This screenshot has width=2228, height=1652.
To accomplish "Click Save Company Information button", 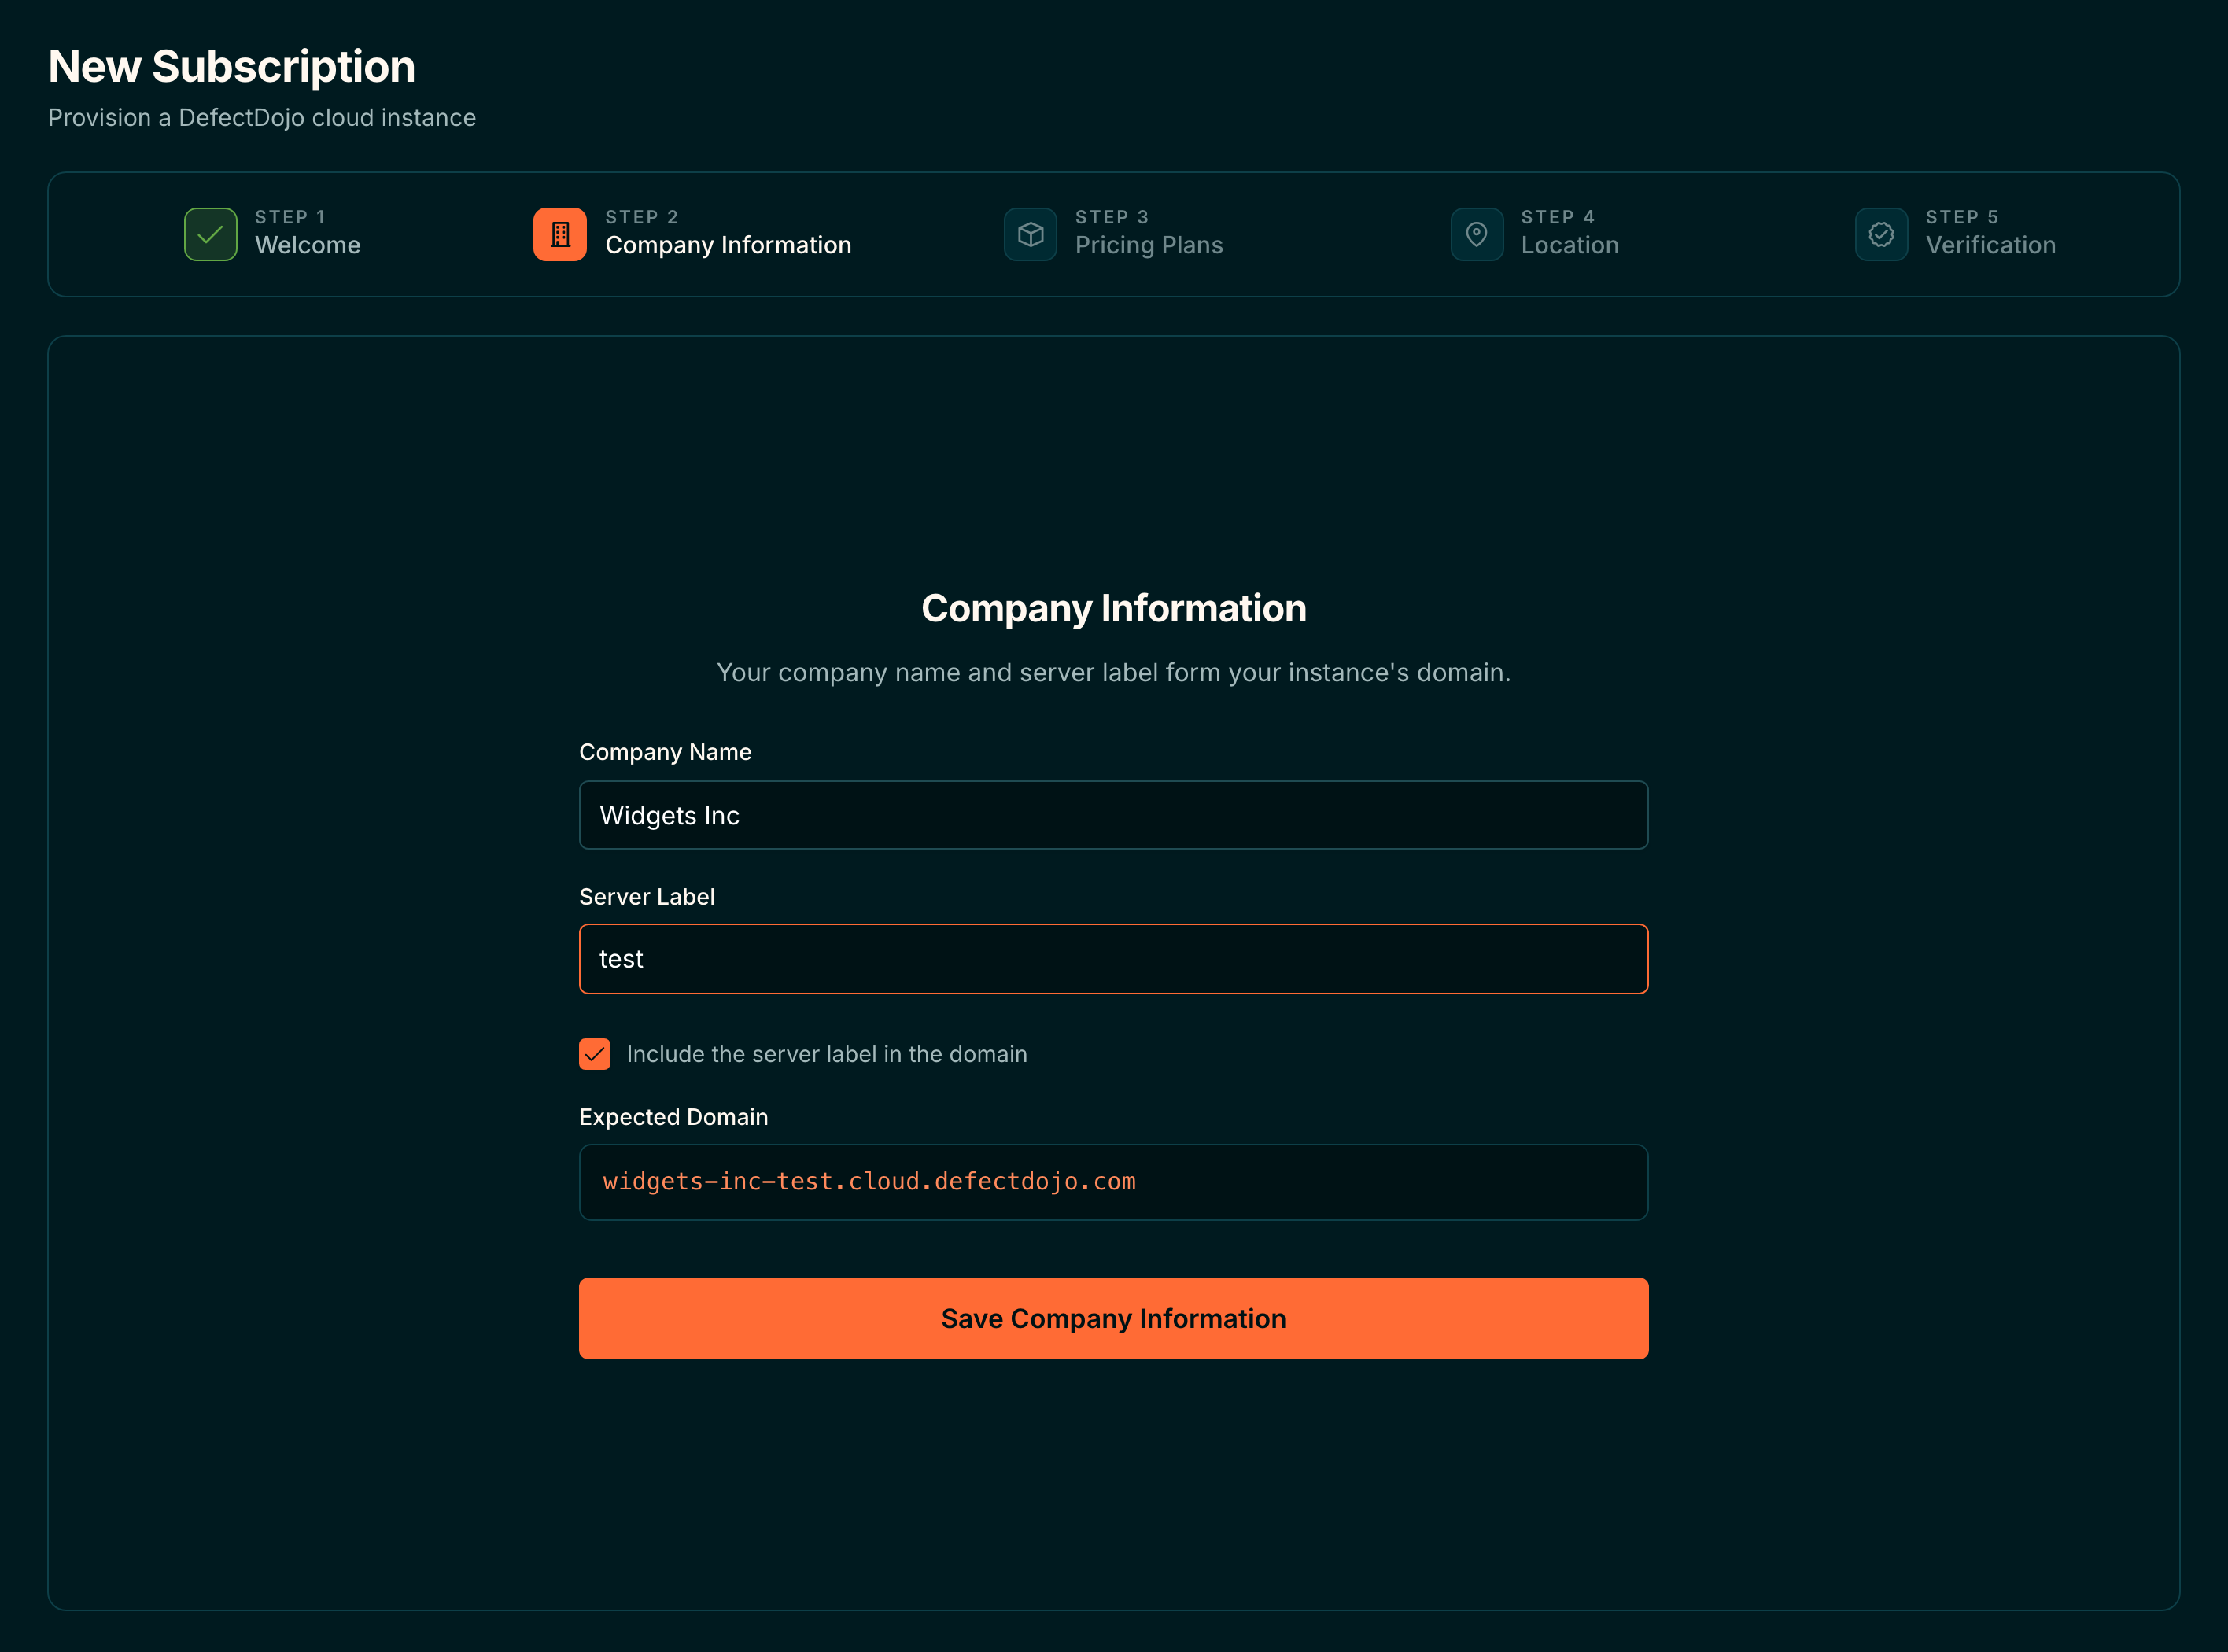I will [1113, 1318].
